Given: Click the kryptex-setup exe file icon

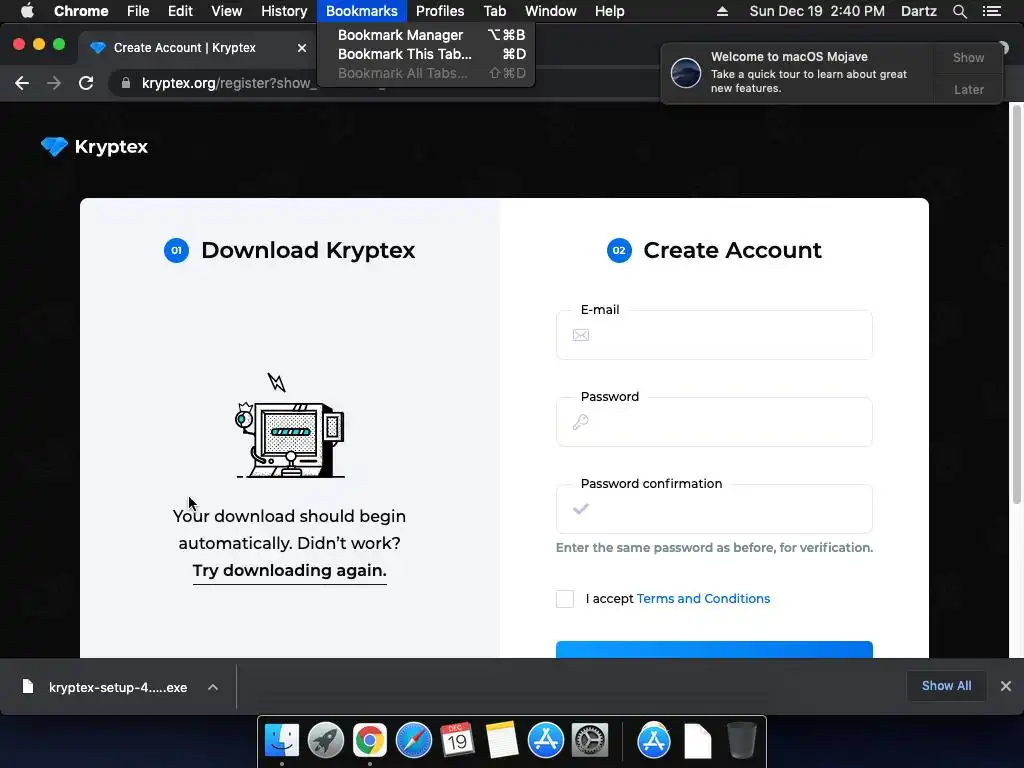Looking at the screenshot, I should coord(28,686).
